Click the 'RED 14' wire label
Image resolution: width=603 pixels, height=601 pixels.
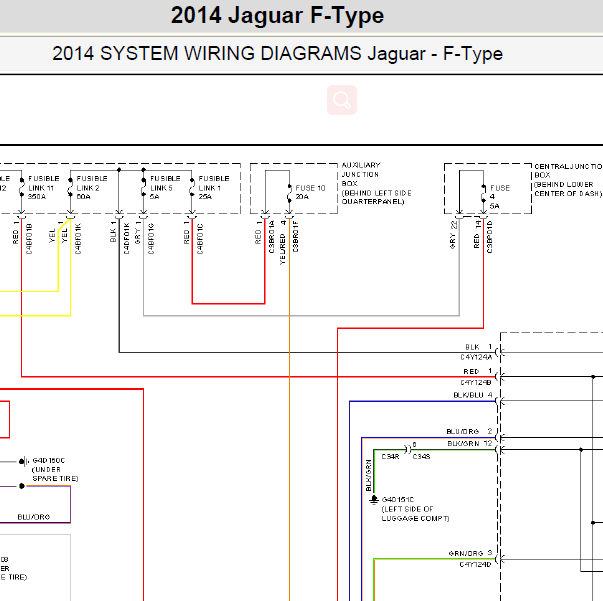pyautogui.click(x=477, y=234)
